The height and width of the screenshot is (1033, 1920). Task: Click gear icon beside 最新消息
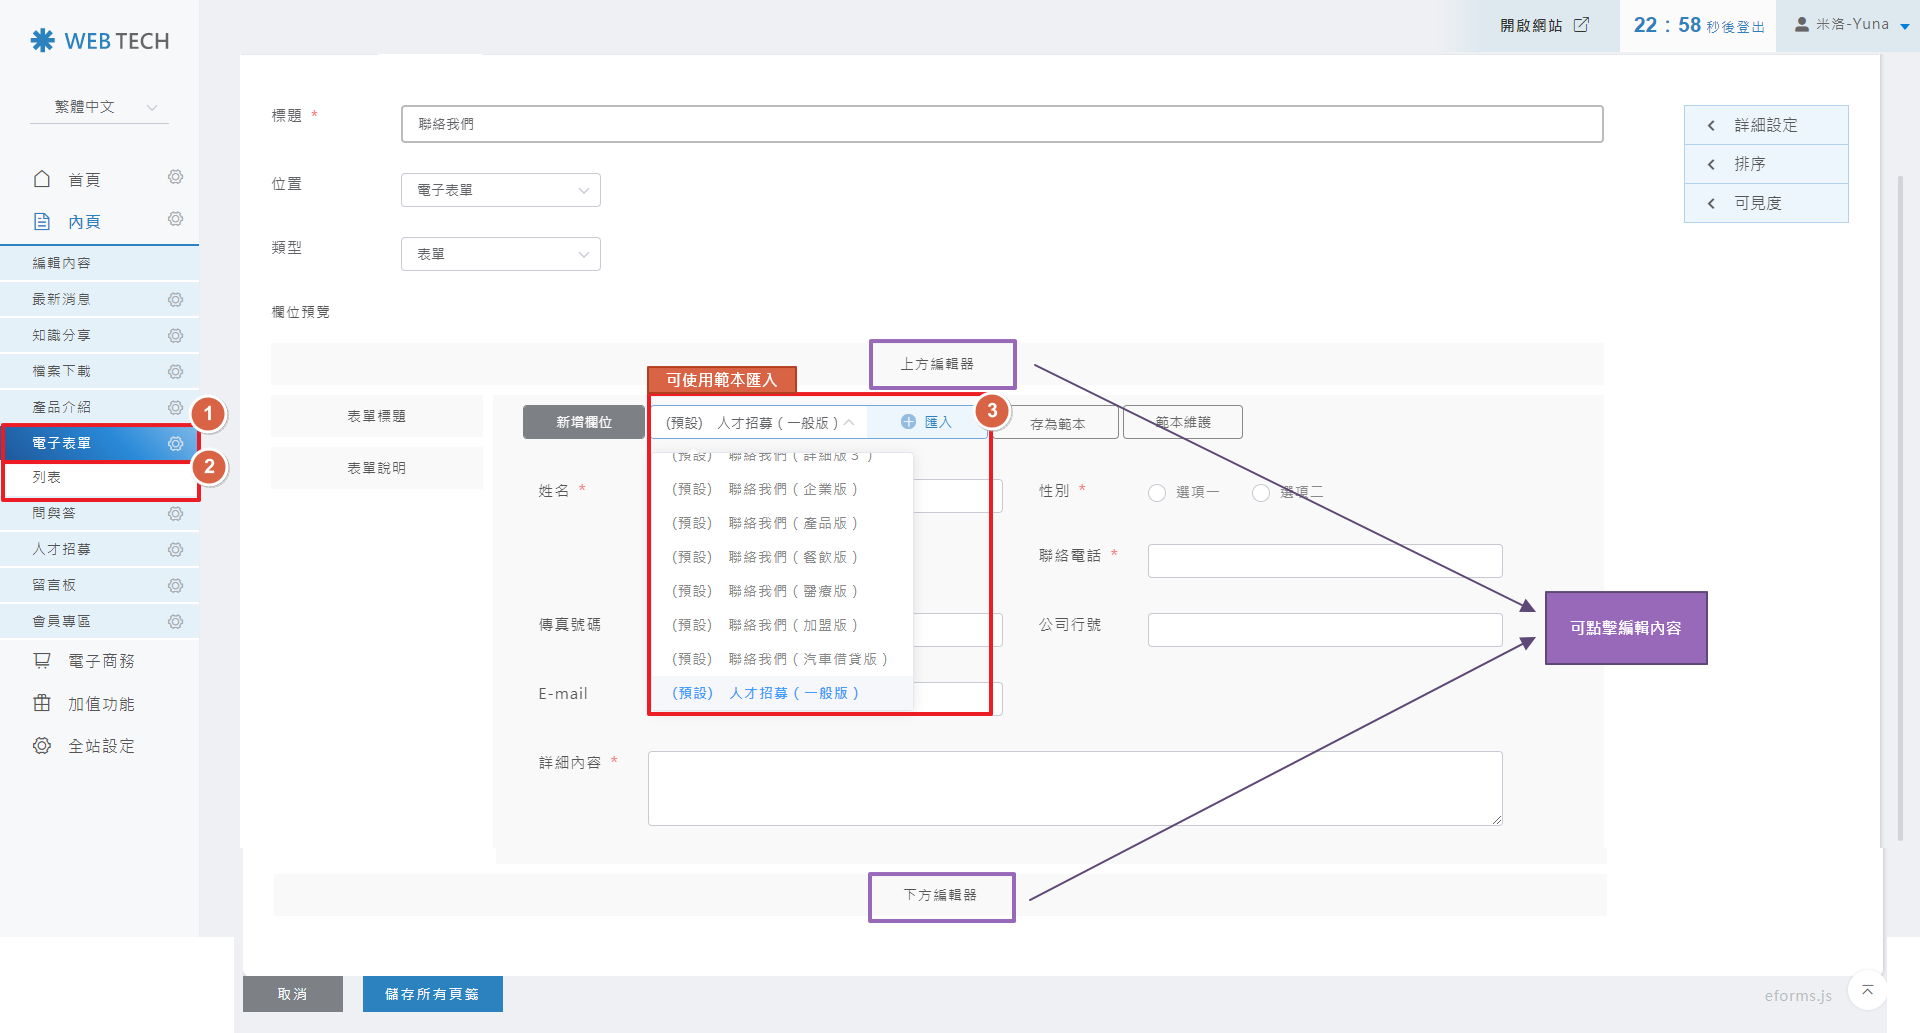[x=175, y=300]
